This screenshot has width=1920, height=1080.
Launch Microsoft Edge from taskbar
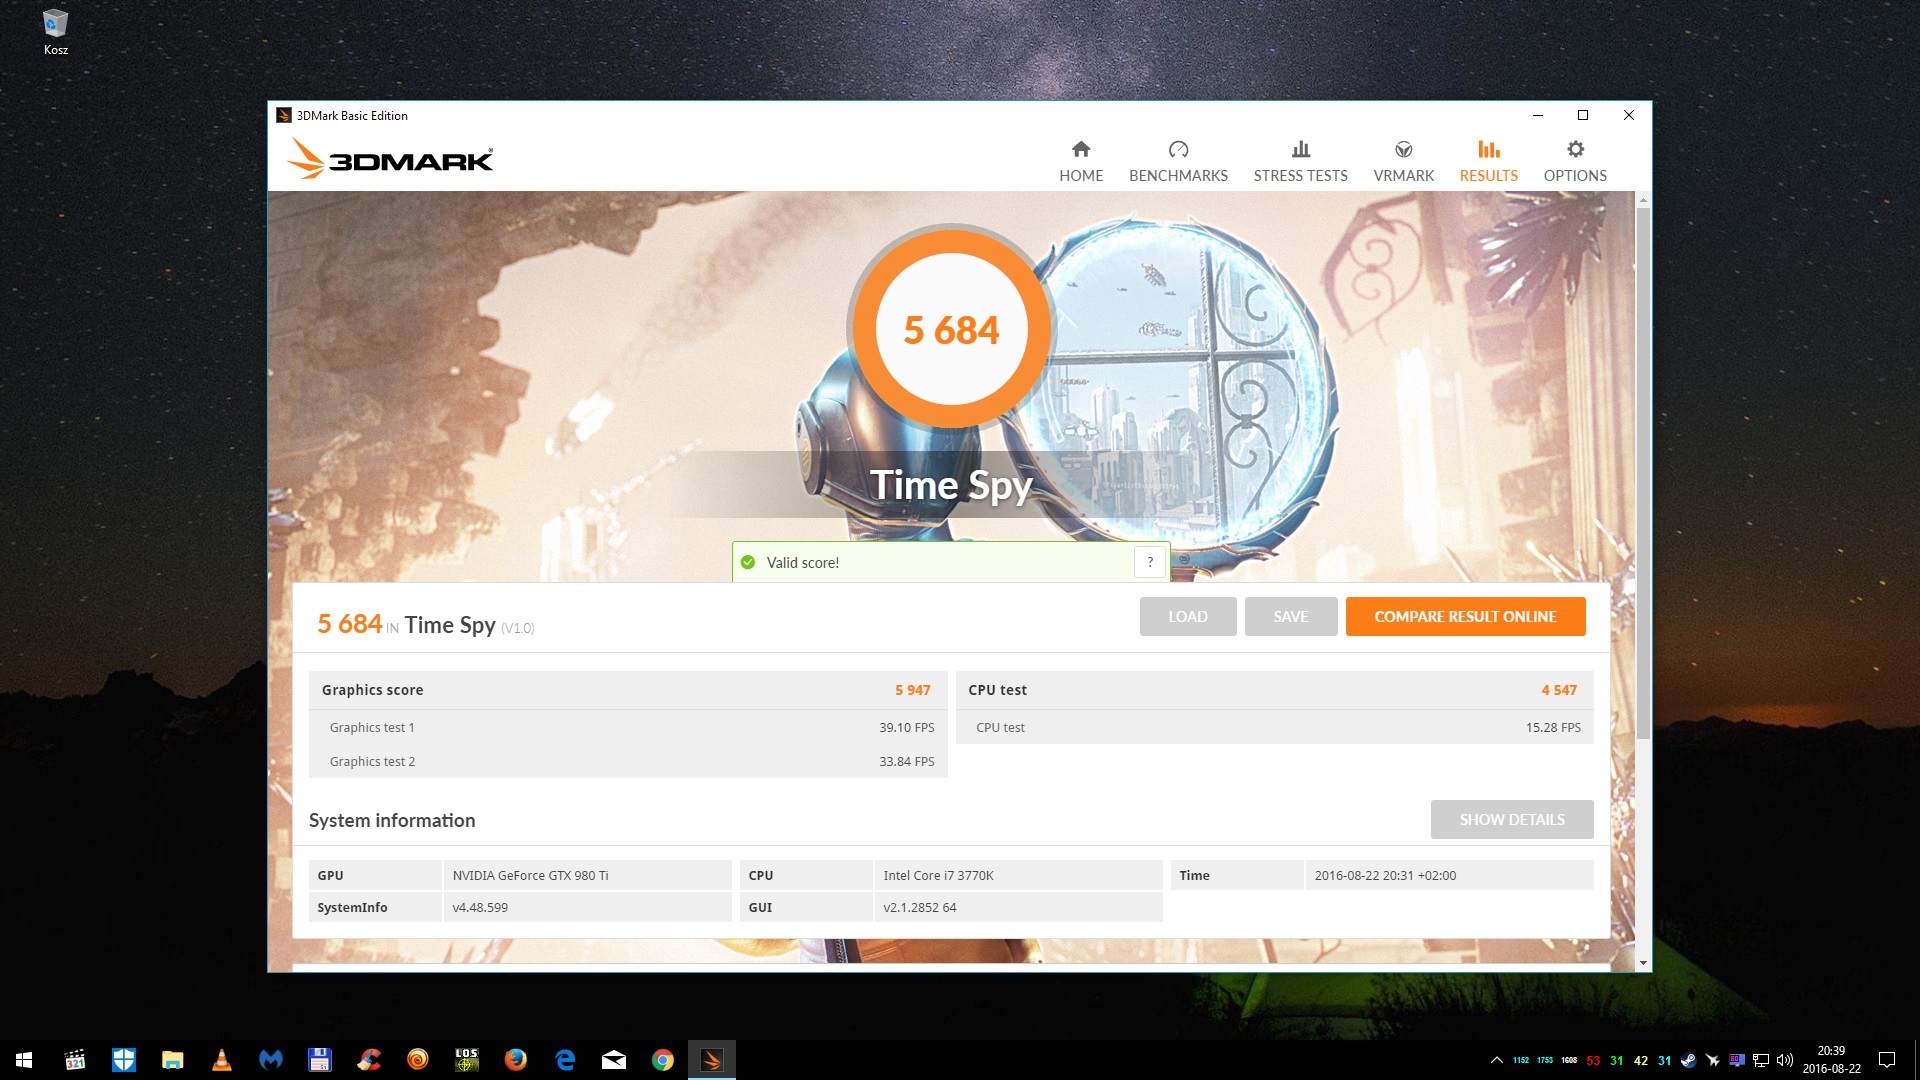tap(564, 1060)
